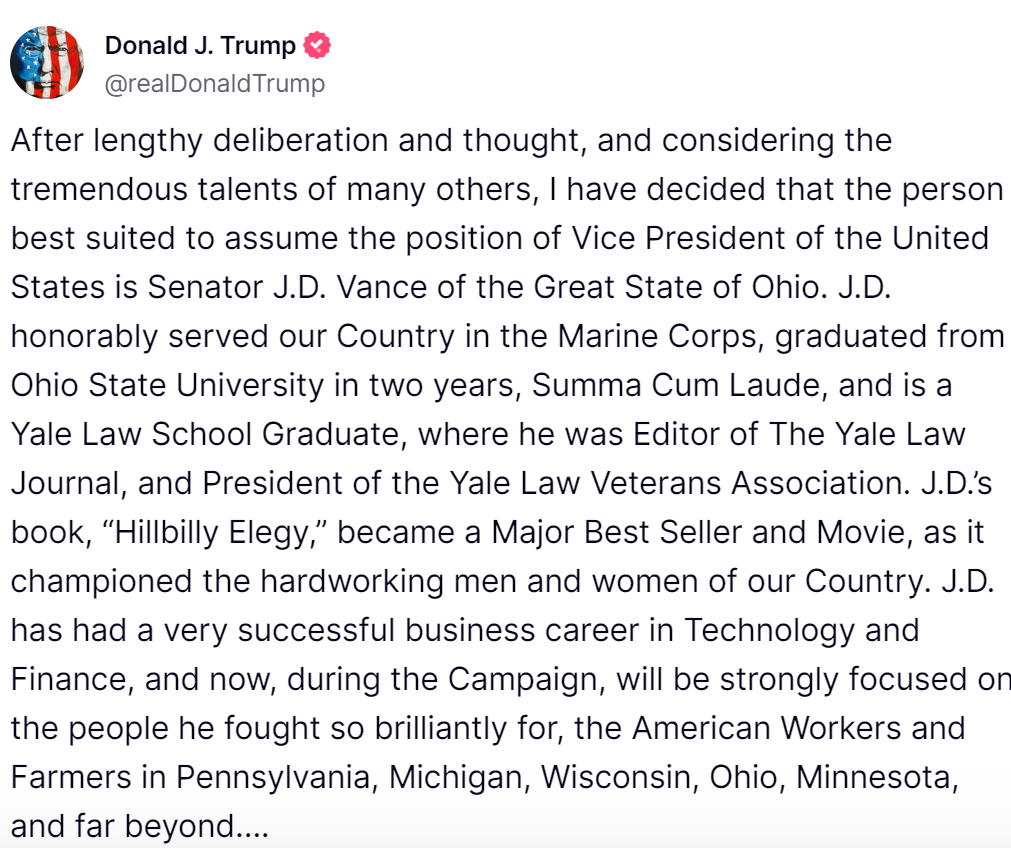Click "and far beyond...." ending line

coord(139,827)
